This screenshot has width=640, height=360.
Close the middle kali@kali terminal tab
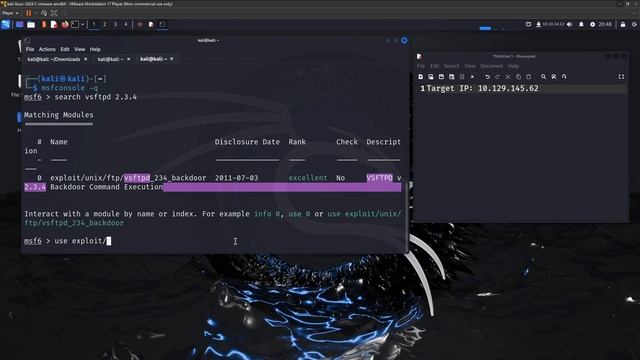pos(129,59)
